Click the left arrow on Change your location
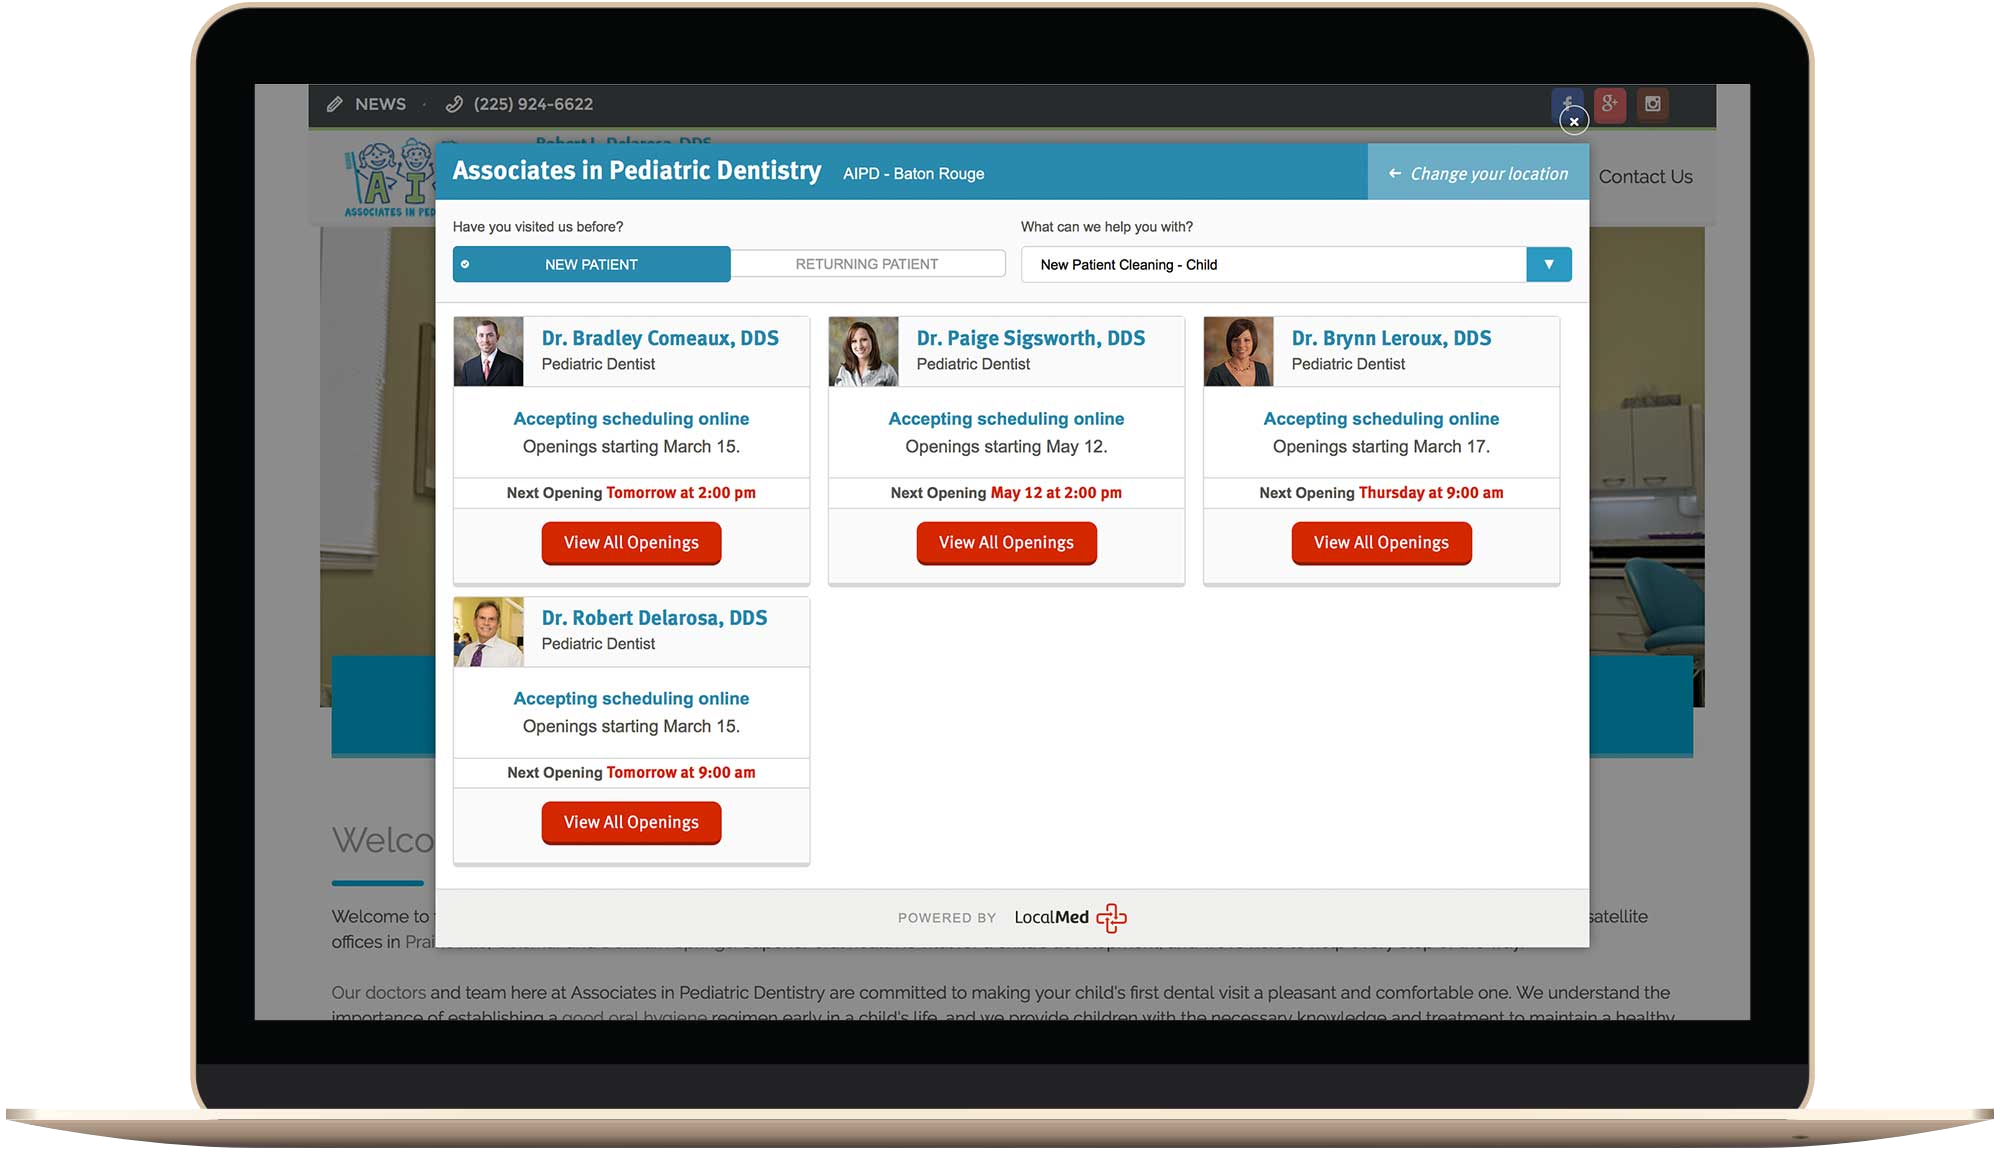 pos(1393,172)
